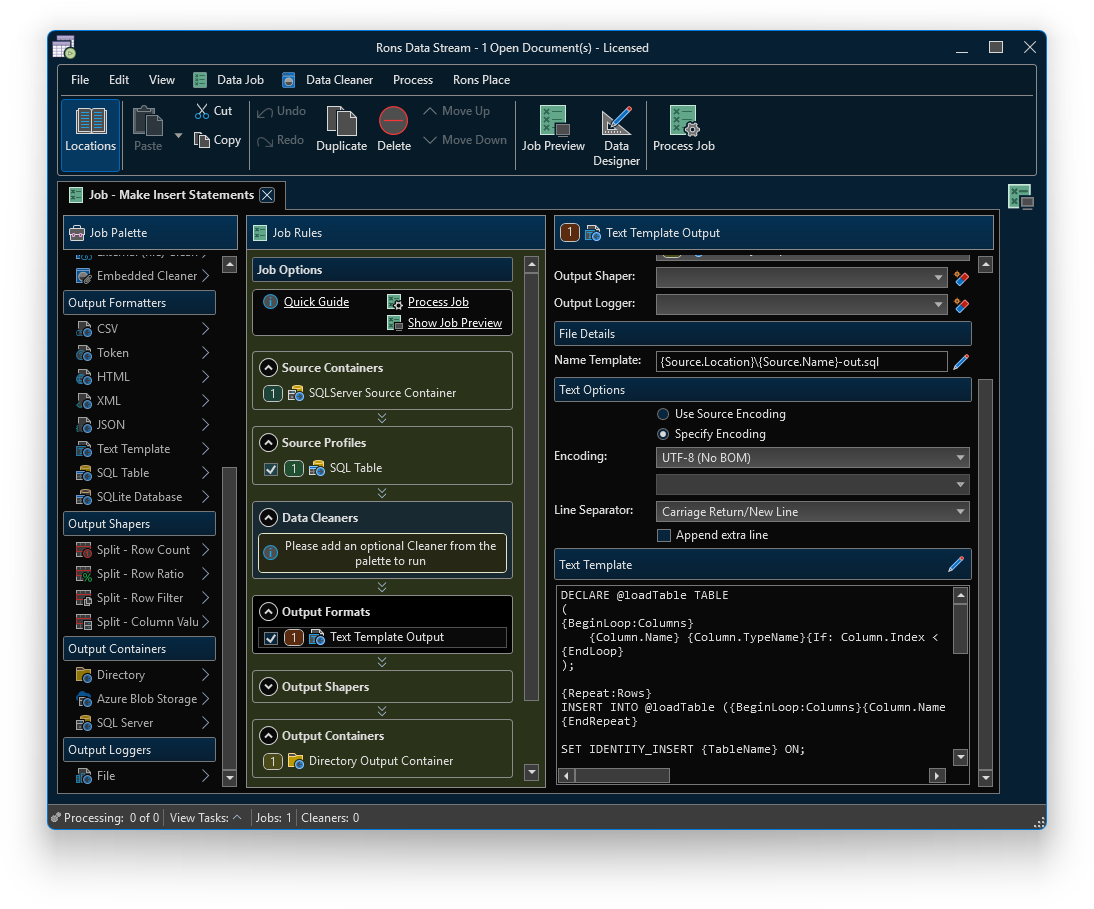This screenshot has height=909, width=1094.
Task: Select Azure Blob Storage container icon
Action: click(x=84, y=699)
